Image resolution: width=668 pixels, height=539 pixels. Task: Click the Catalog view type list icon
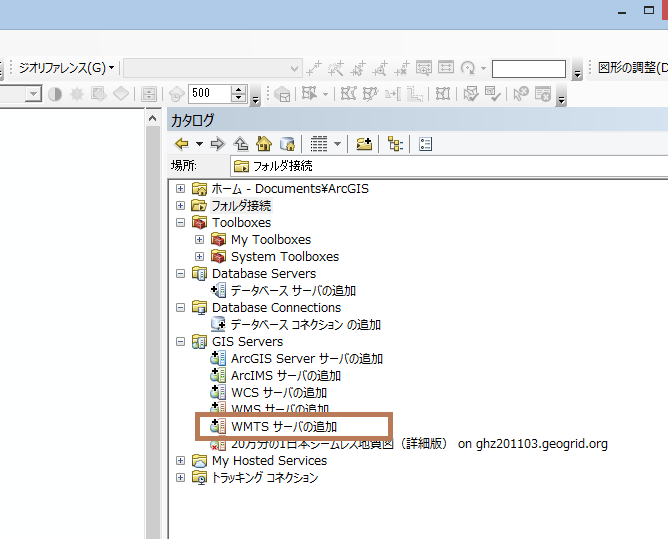(319, 144)
